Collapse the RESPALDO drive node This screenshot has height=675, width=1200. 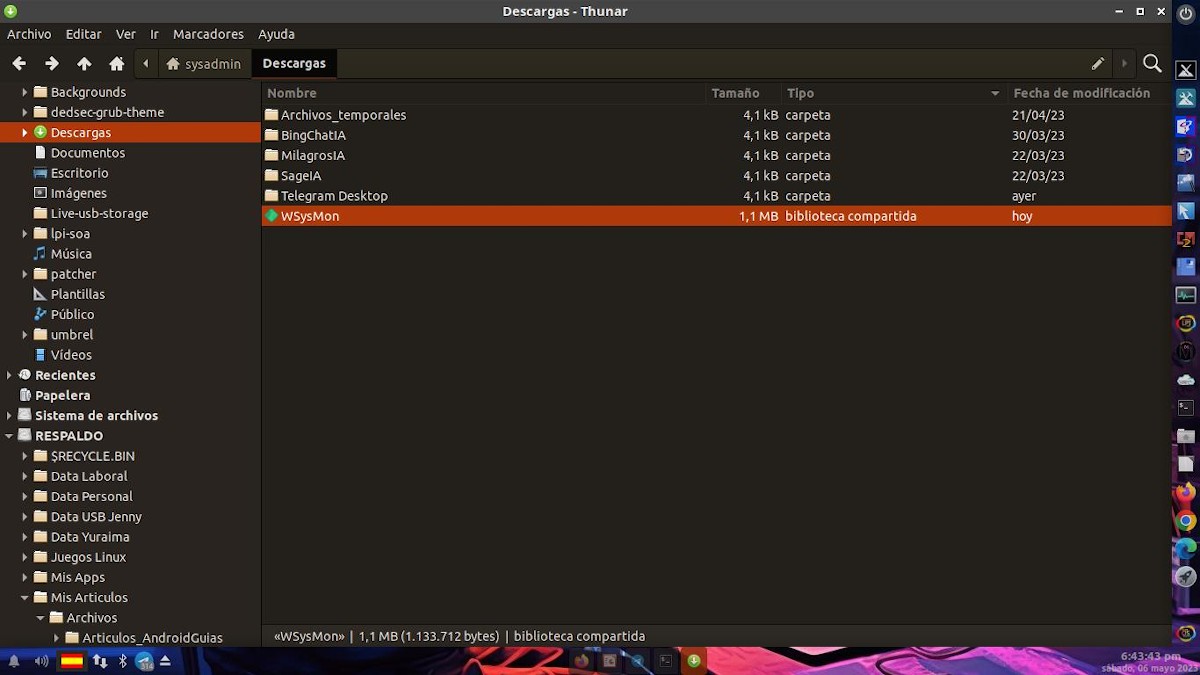[9, 436]
